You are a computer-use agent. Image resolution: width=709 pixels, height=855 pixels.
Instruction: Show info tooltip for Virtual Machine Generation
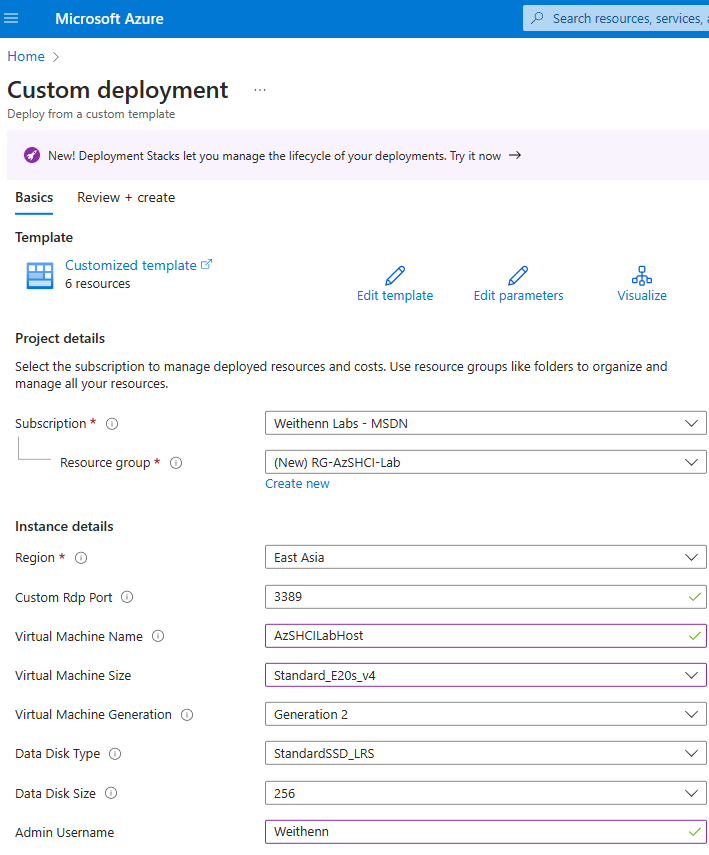(x=187, y=715)
